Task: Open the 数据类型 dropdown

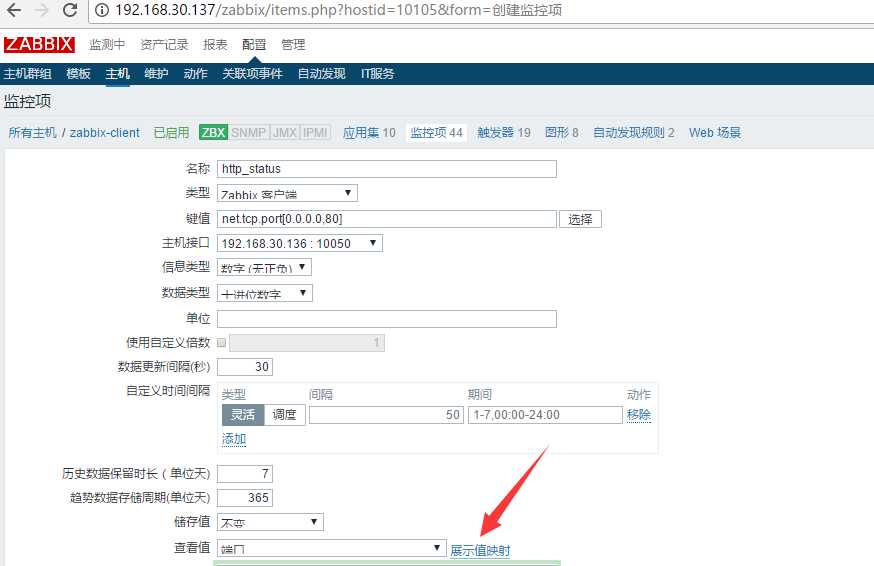Action: [x=265, y=293]
